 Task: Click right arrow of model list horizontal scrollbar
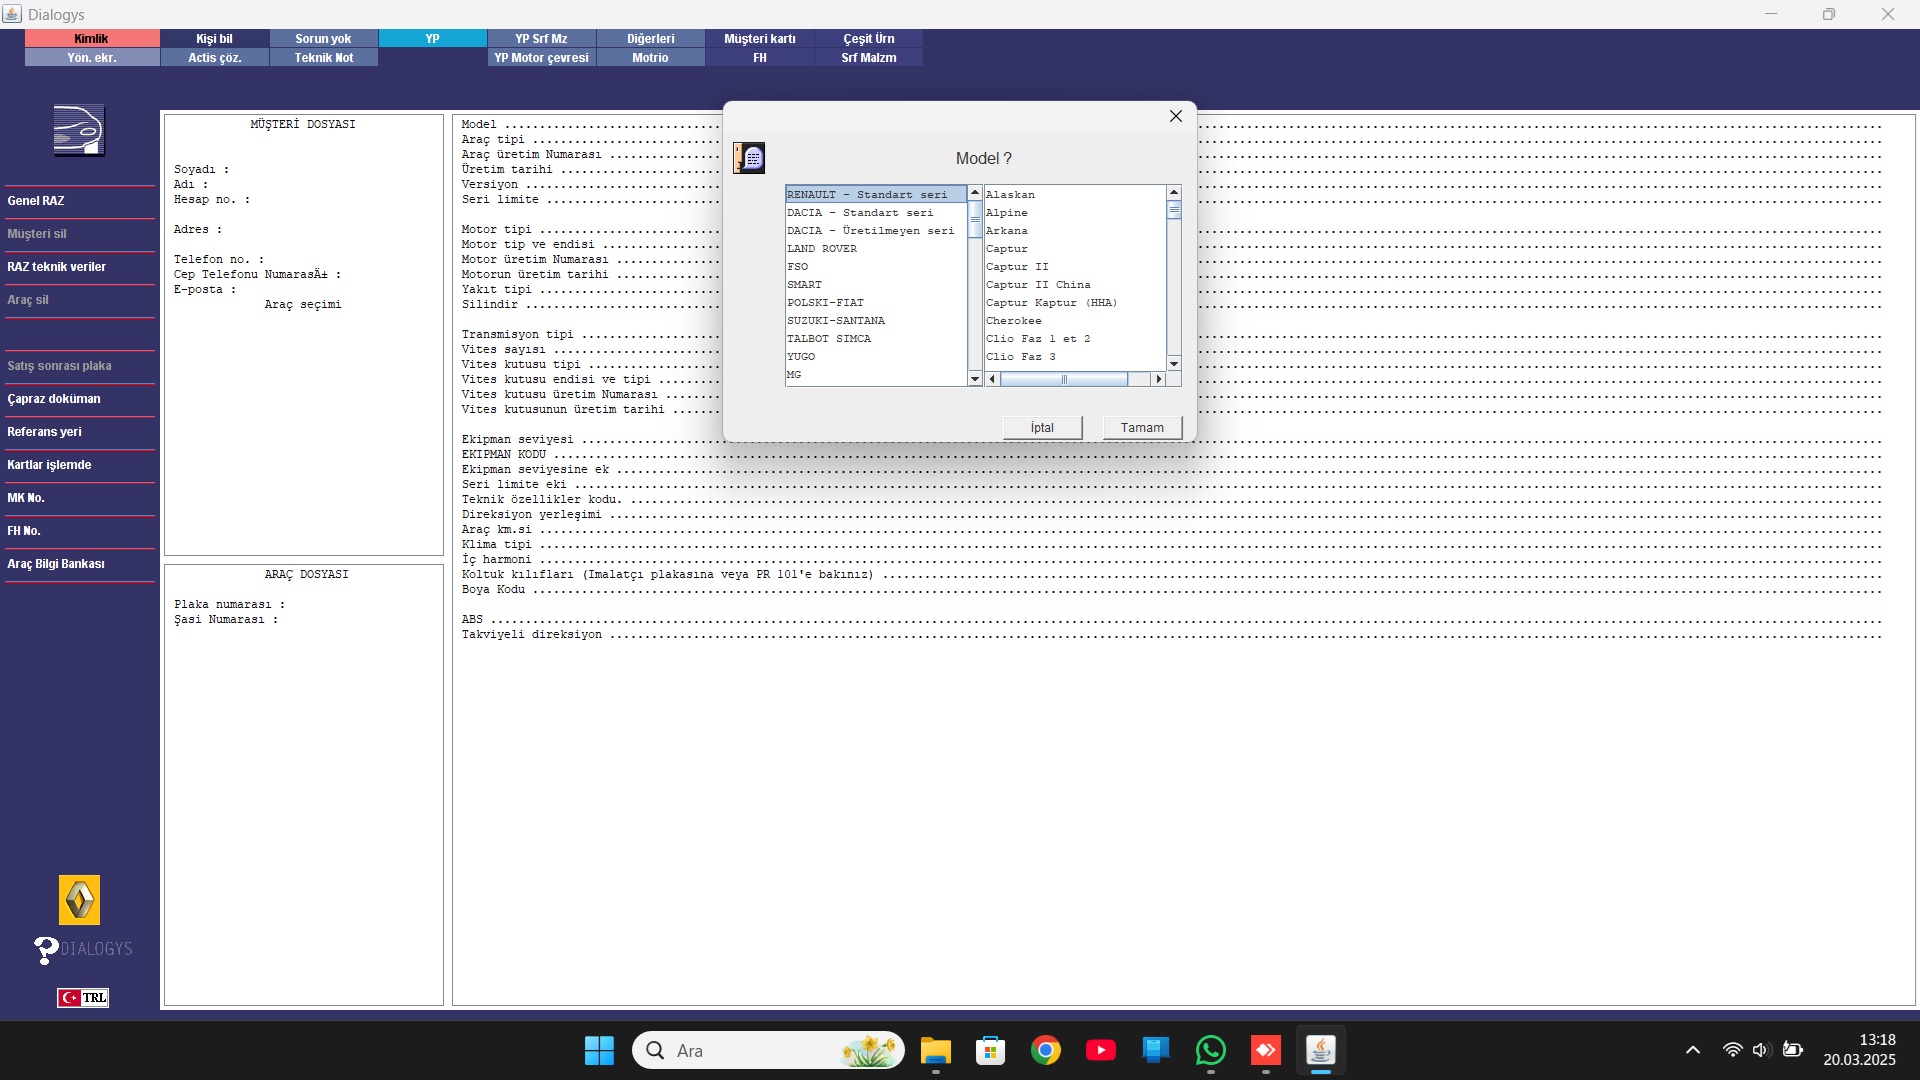(x=1159, y=379)
